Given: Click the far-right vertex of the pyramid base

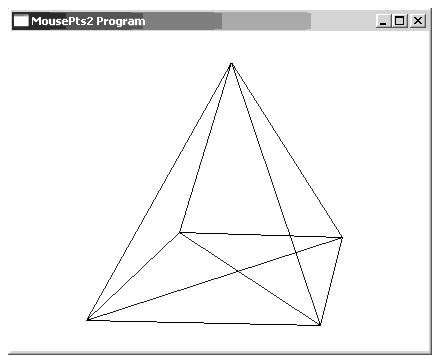Looking at the screenshot, I should [342, 238].
